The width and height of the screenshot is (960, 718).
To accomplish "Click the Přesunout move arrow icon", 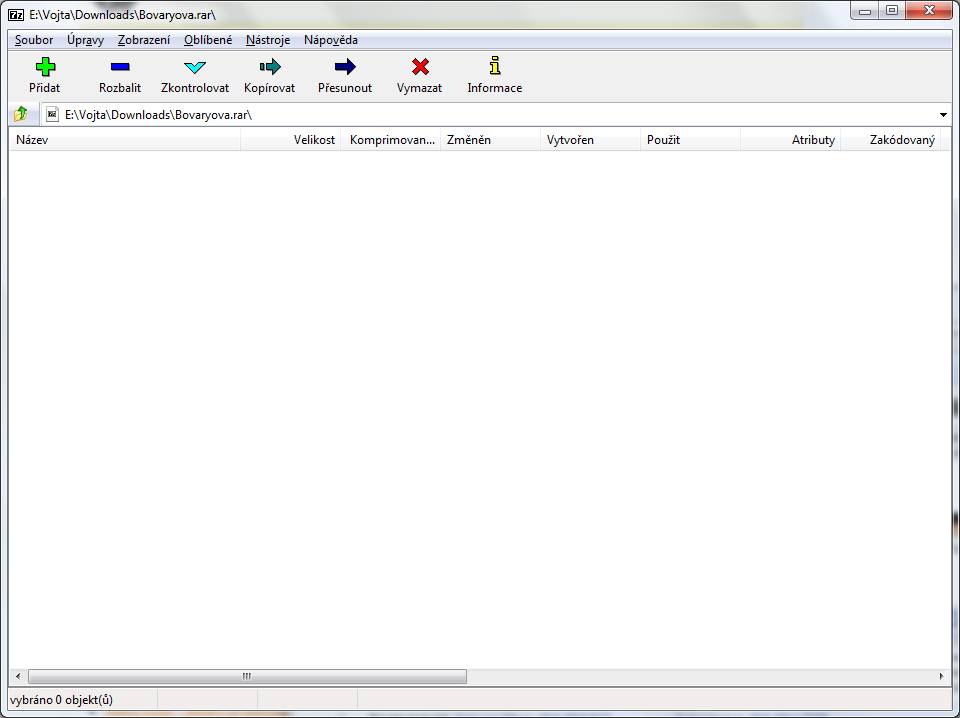I will pos(345,66).
